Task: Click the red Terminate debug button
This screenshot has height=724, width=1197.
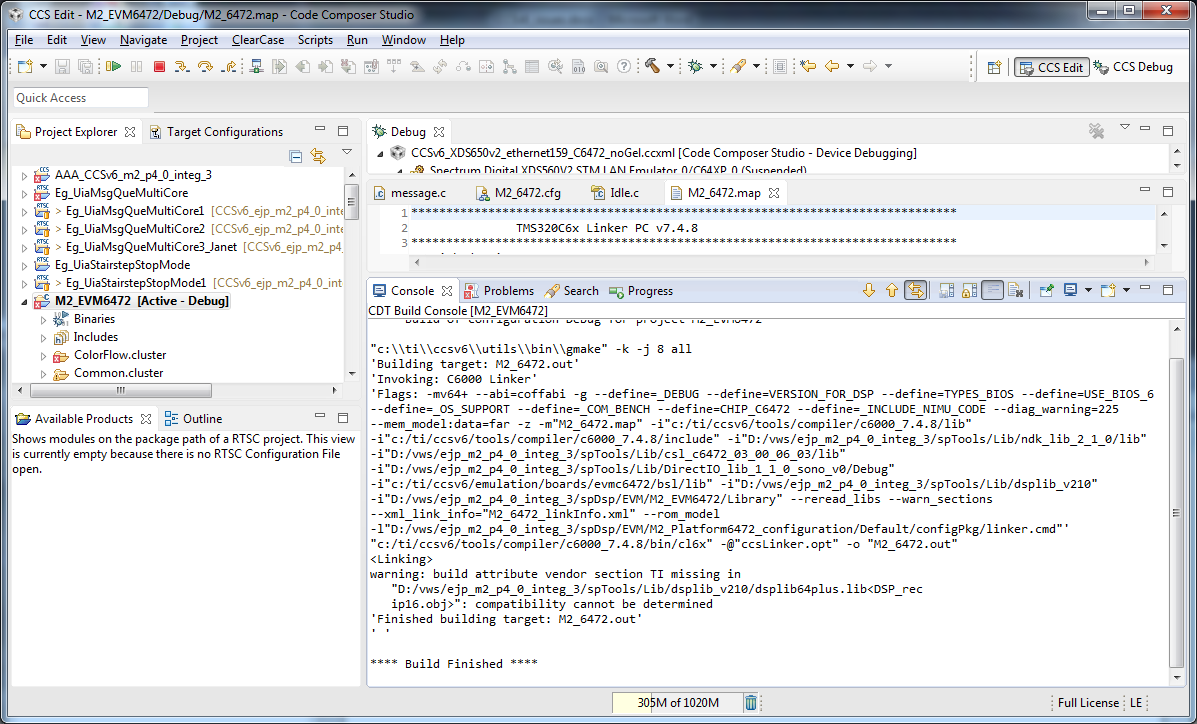Action: tap(159, 66)
